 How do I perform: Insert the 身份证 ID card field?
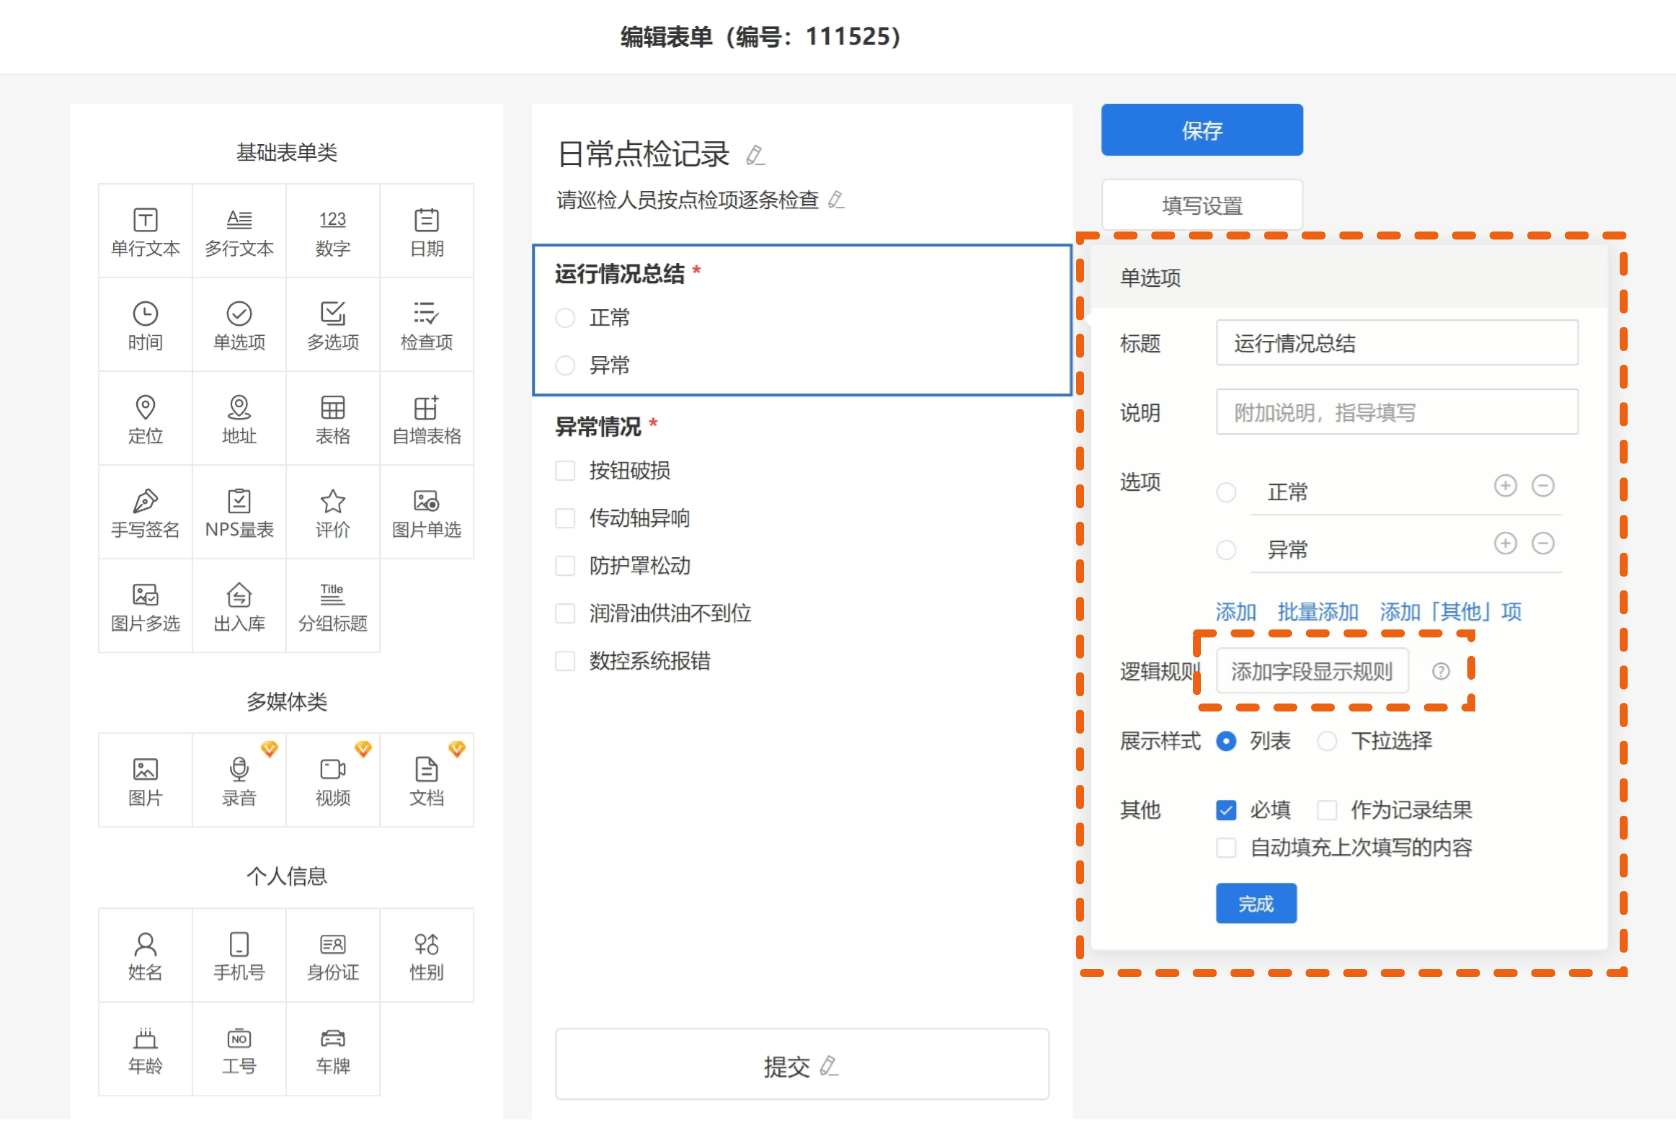point(332,955)
